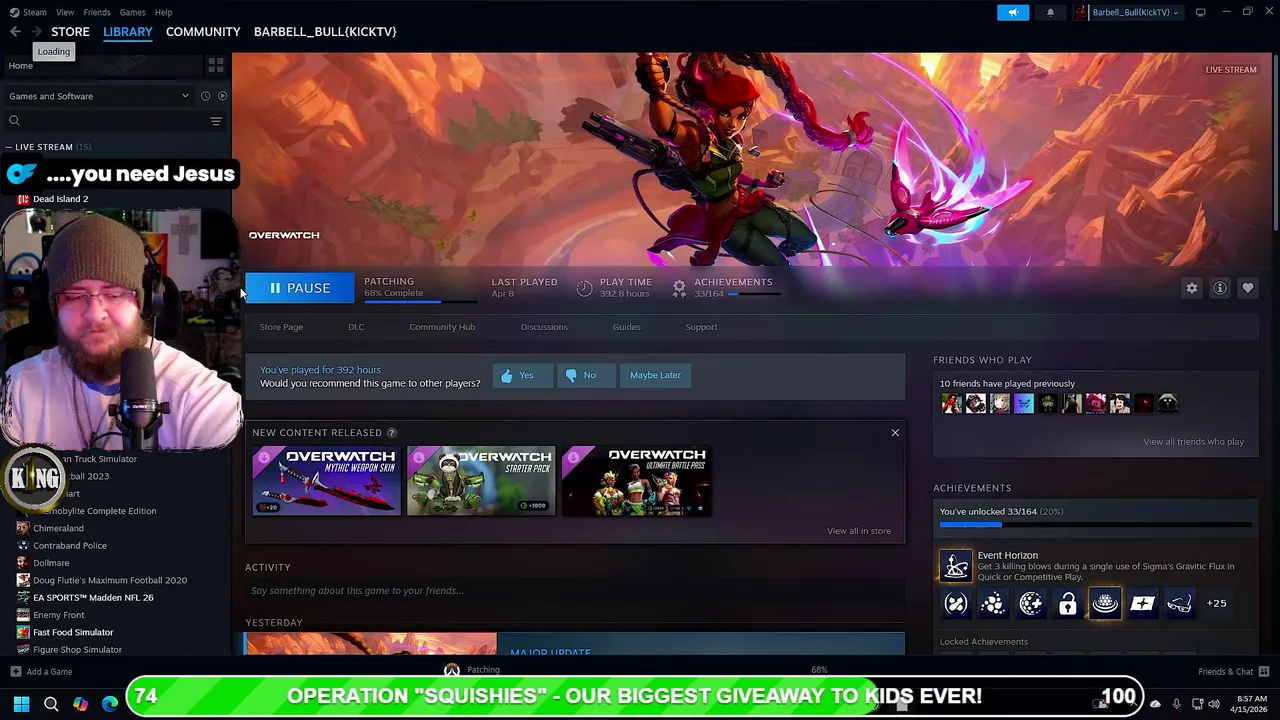Open the Guides link

[x=626, y=327]
